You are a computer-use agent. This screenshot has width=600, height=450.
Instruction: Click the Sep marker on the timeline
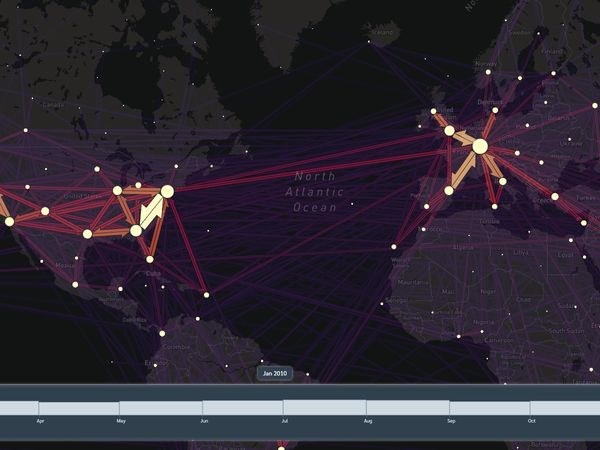point(450,422)
